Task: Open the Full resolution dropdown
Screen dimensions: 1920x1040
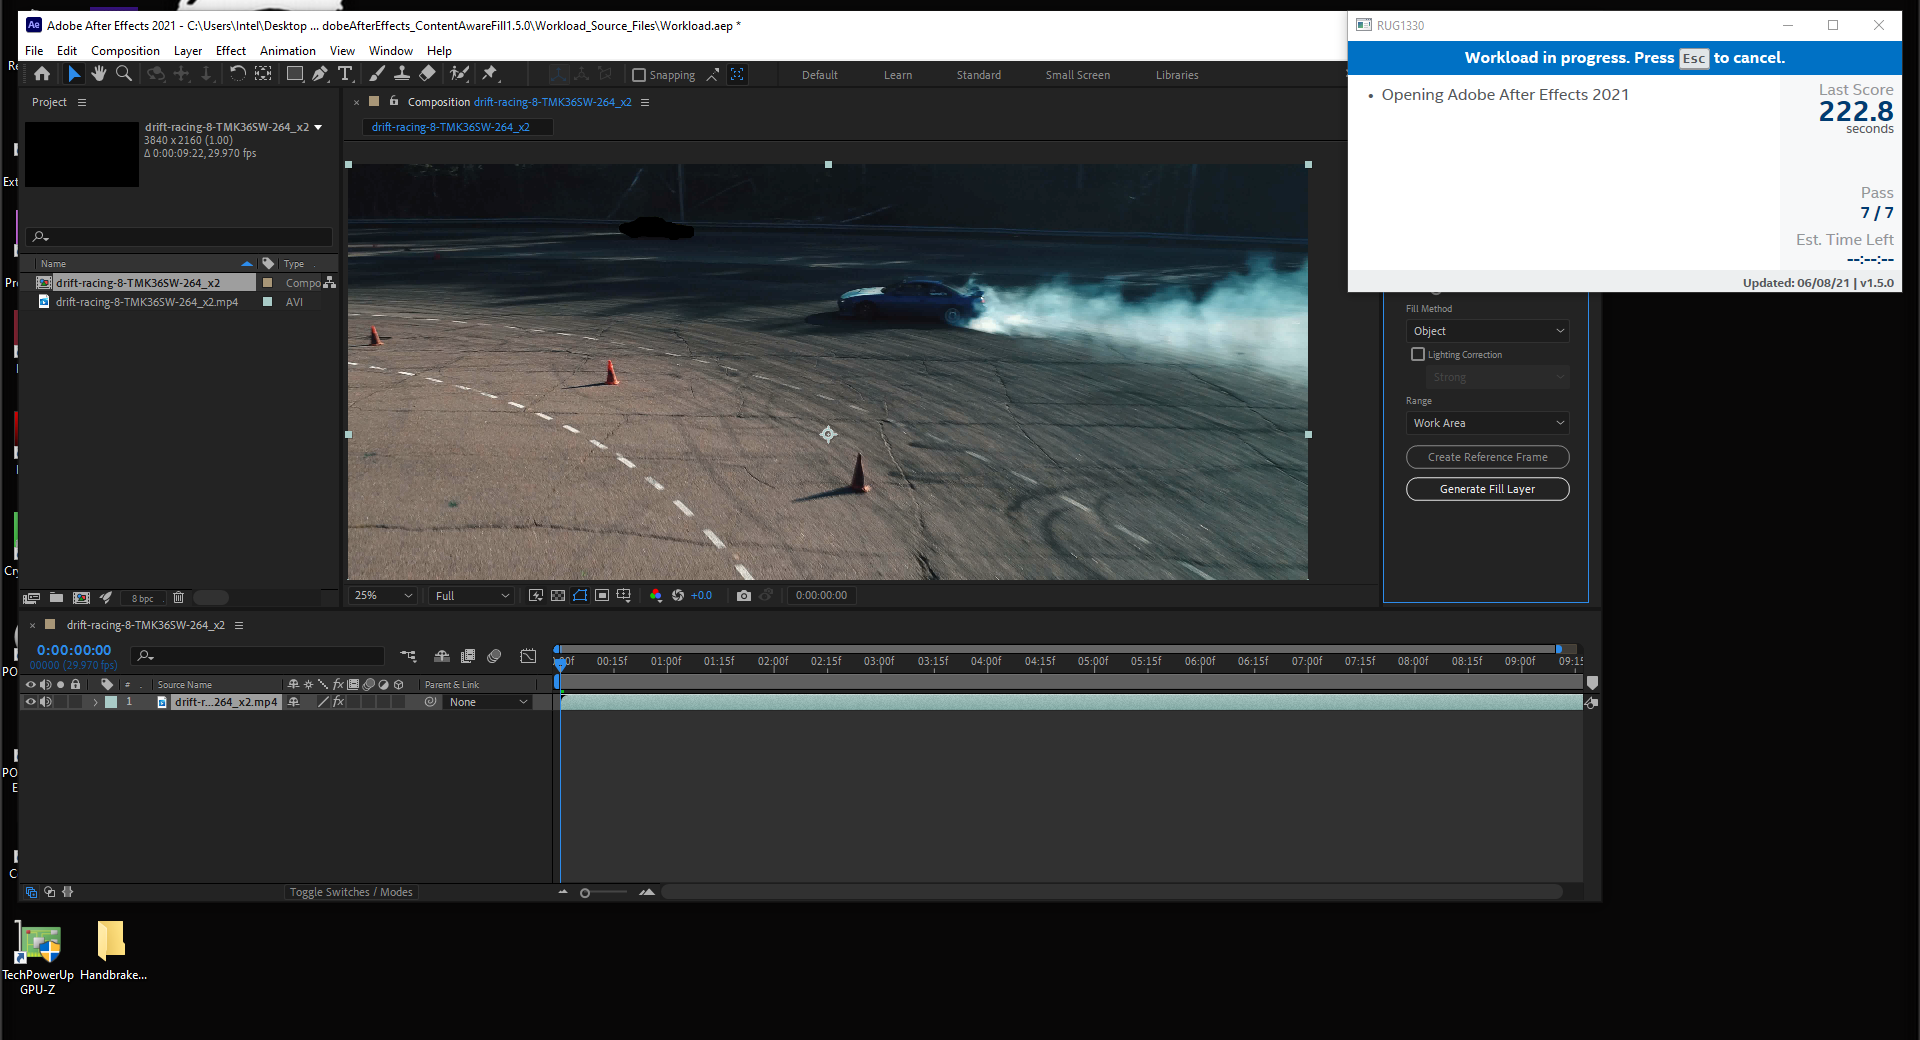Action: (472, 596)
